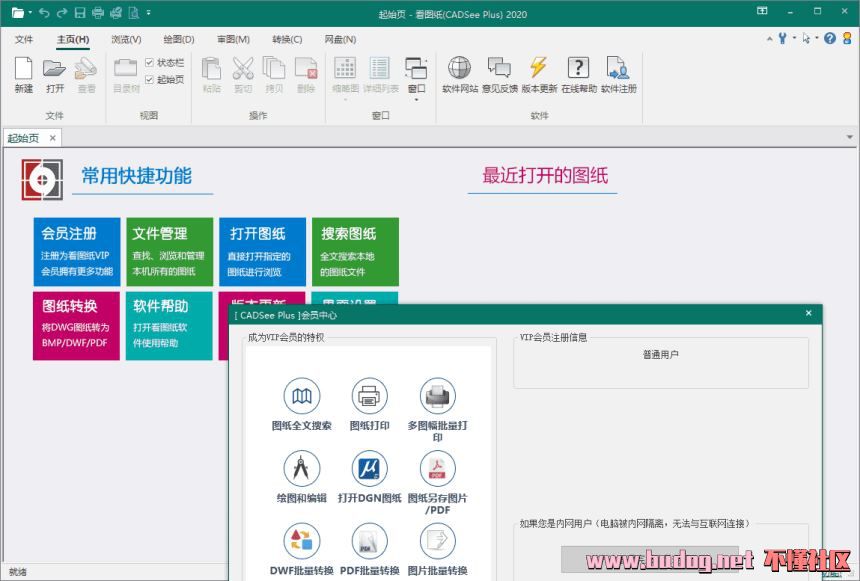The image size is (860, 581).
Task: Uncheck the 起始页 checkbox
Action: click(150, 79)
